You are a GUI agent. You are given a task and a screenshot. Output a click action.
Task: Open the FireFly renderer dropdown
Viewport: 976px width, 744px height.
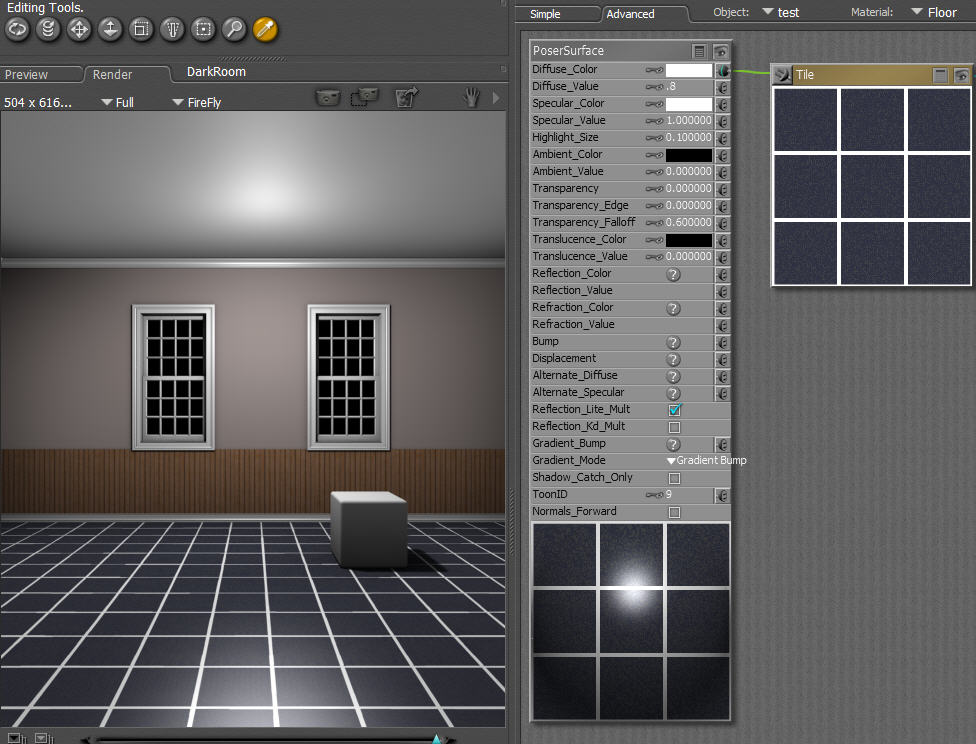[x=196, y=102]
